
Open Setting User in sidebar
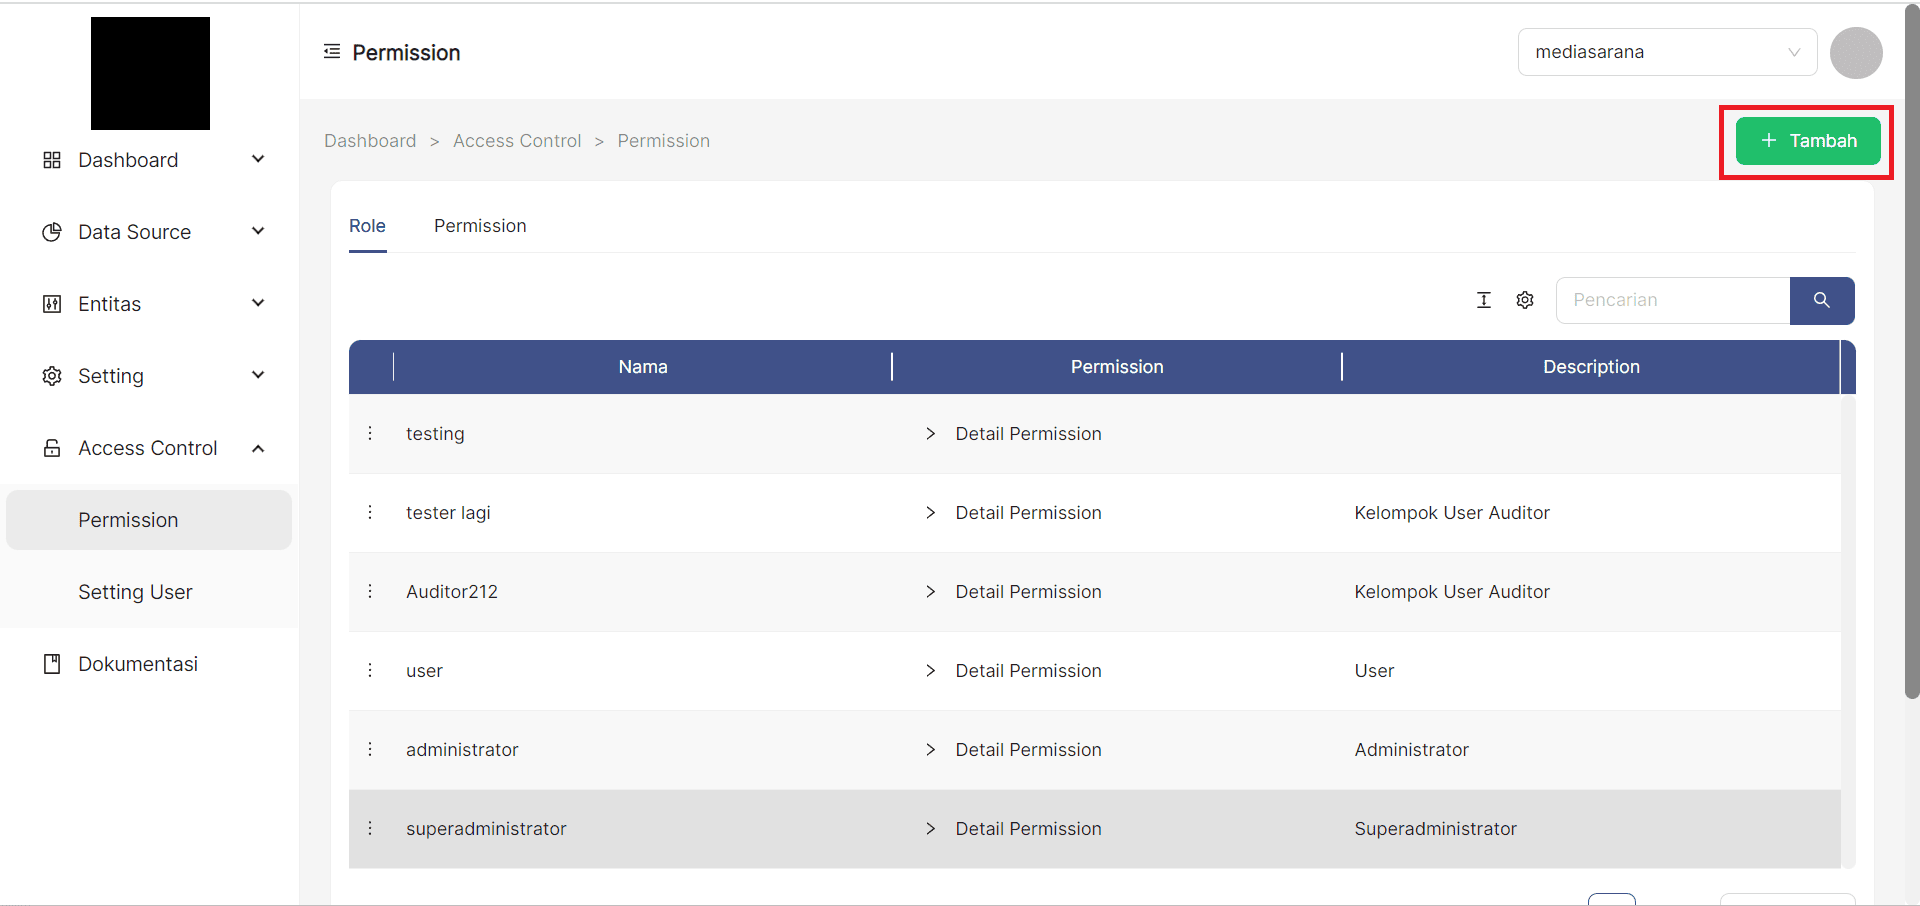pos(135,592)
